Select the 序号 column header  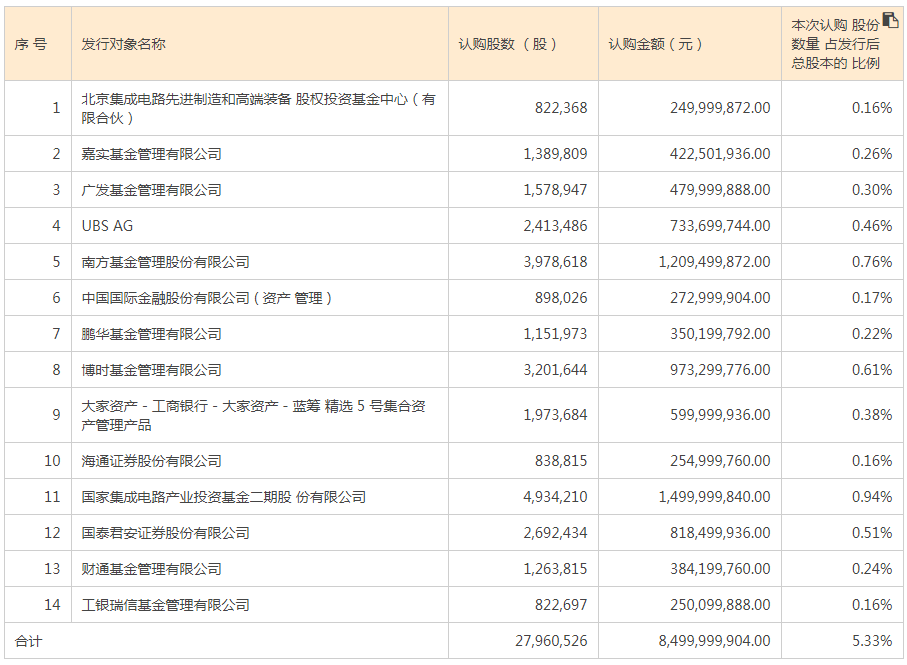[38, 44]
